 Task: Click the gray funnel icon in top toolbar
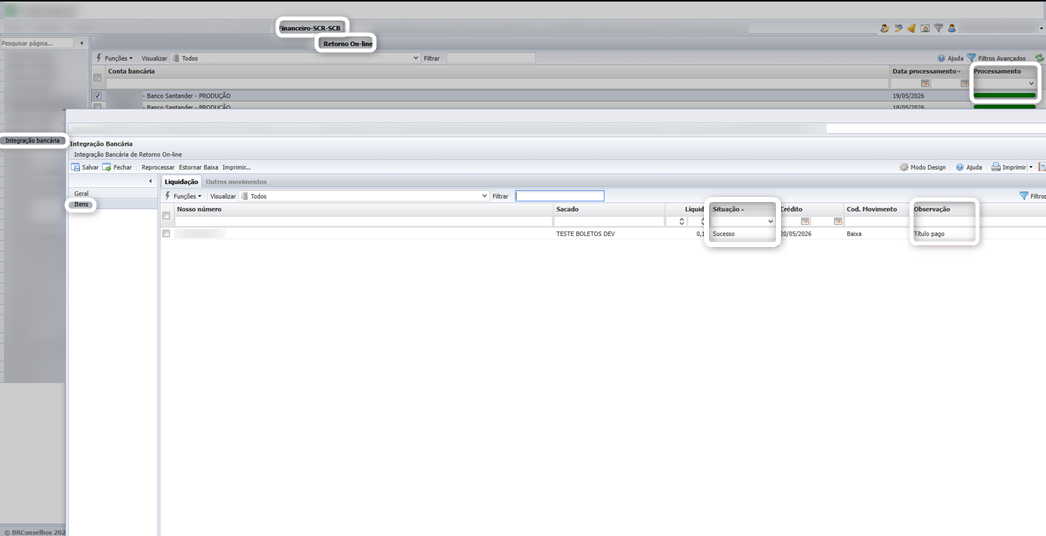(x=938, y=29)
